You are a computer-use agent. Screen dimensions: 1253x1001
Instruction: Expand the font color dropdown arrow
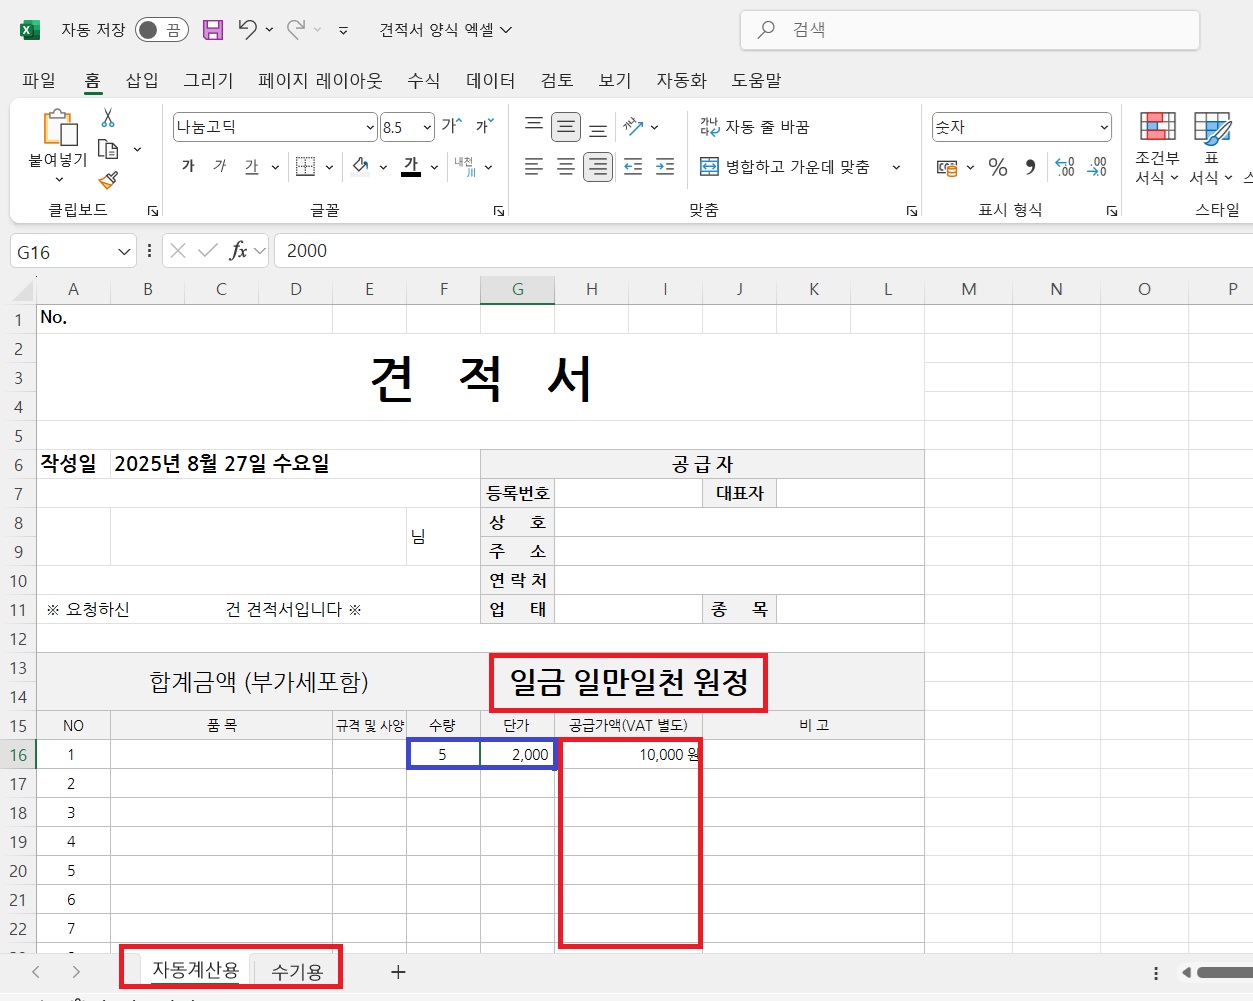[x=434, y=167]
